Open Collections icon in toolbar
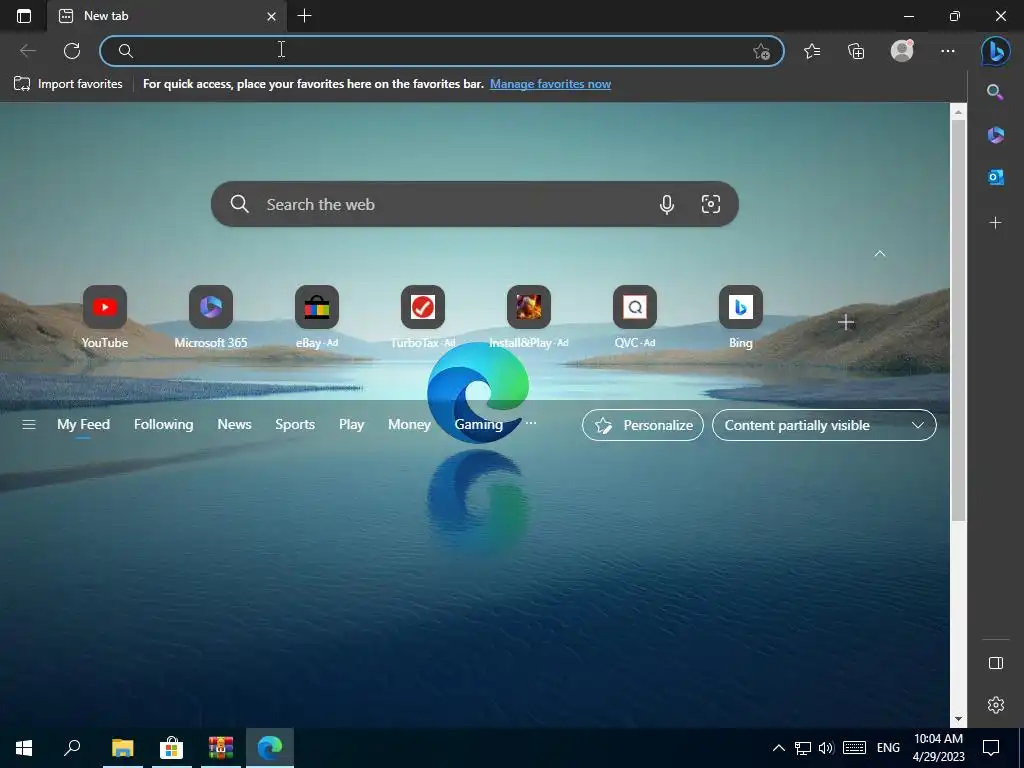 click(856, 51)
